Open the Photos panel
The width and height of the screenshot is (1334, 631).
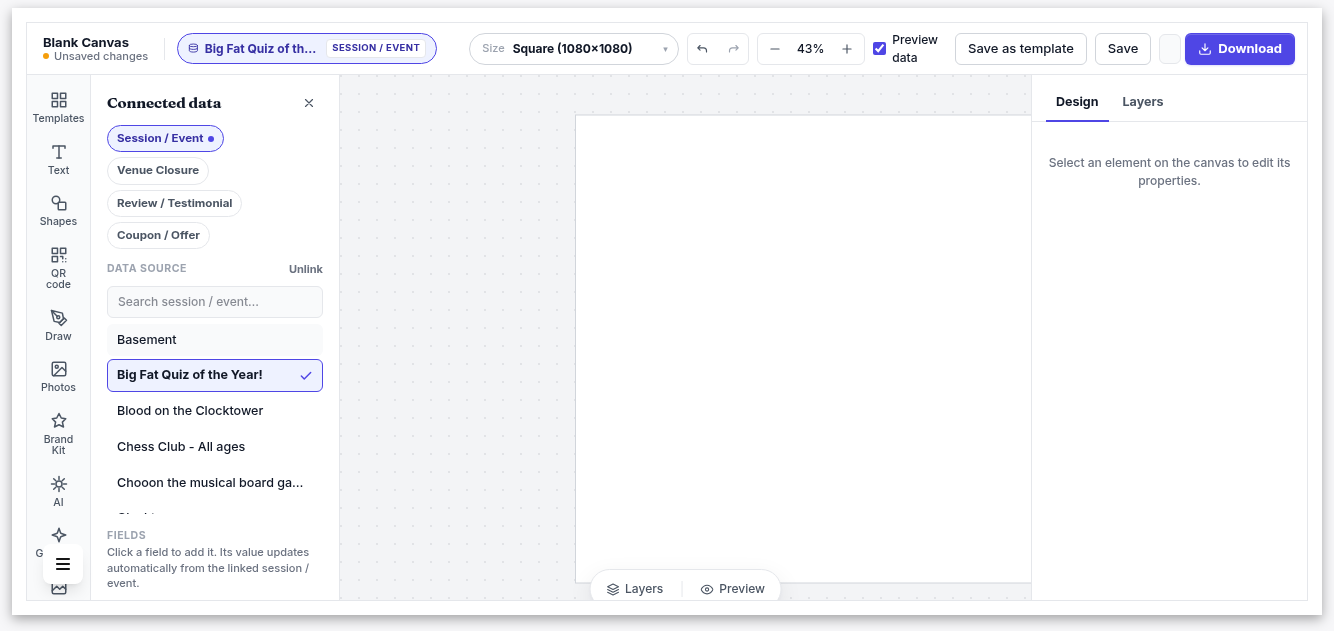coord(58,377)
